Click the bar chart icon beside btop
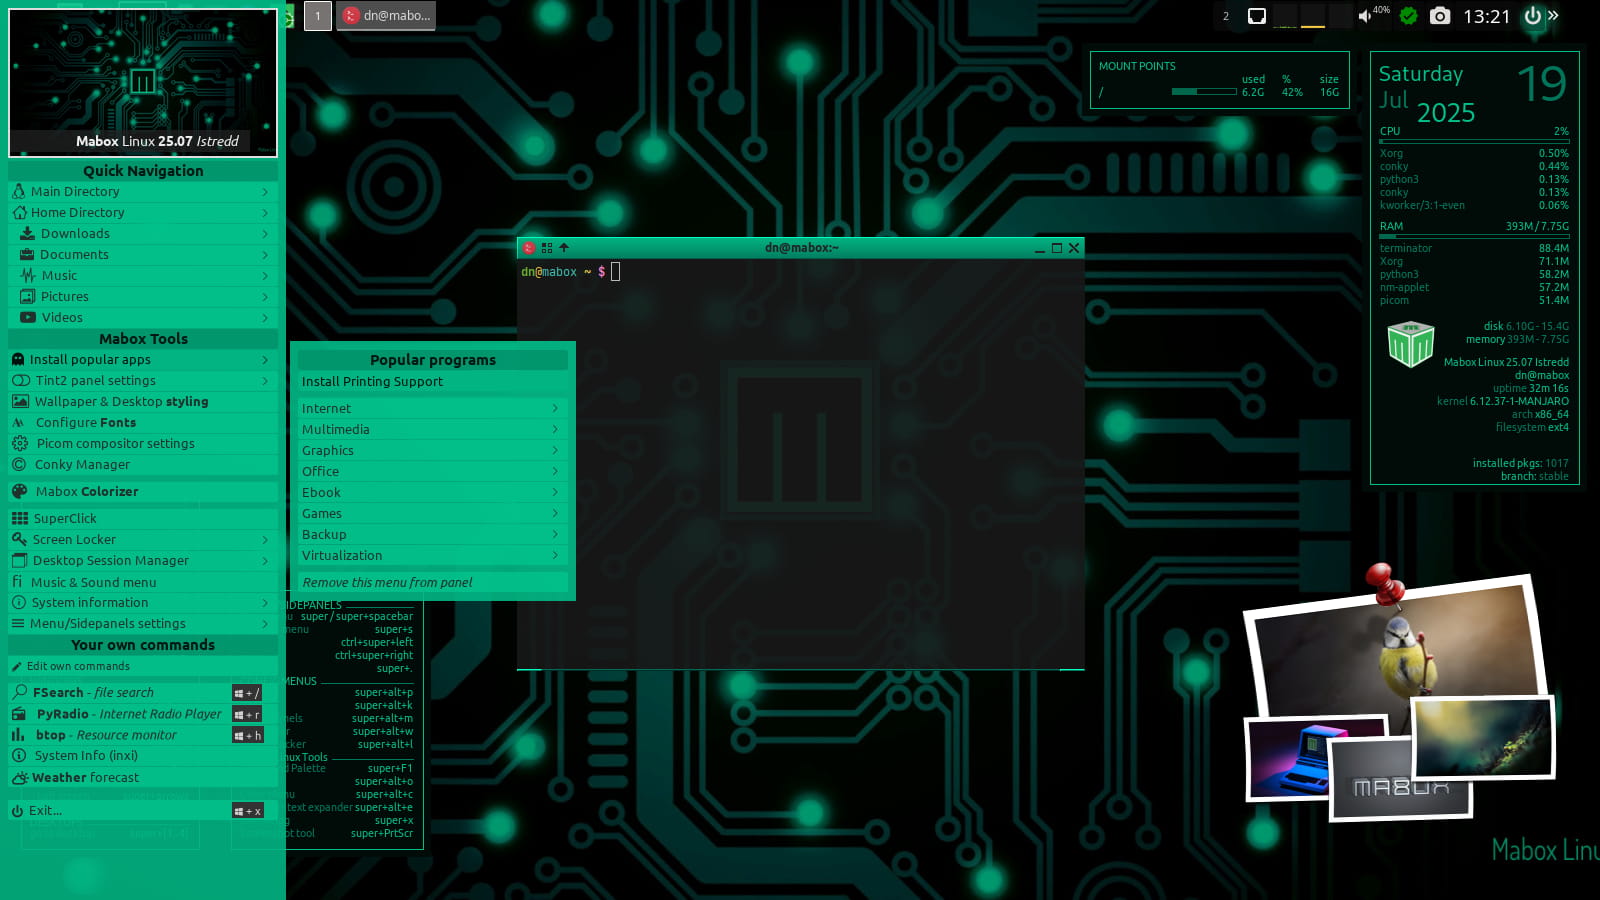Image resolution: width=1600 pixels, height=900 pixels. tap(18, 734)
